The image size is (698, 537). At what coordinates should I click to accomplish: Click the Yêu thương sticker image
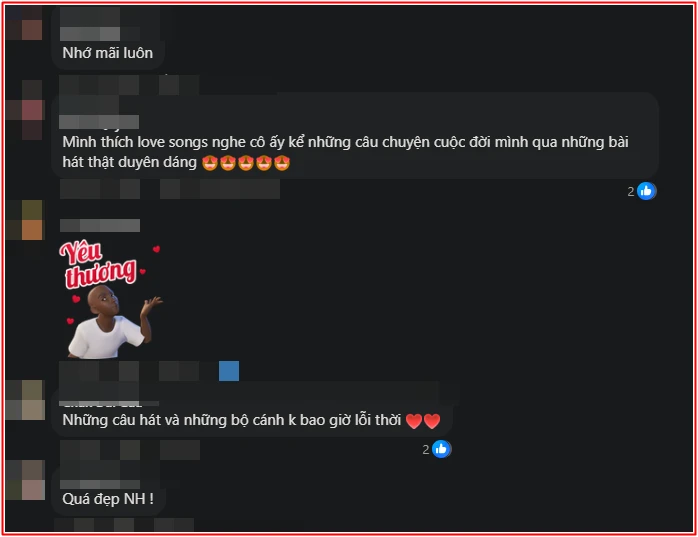click(x=110, y=299)
